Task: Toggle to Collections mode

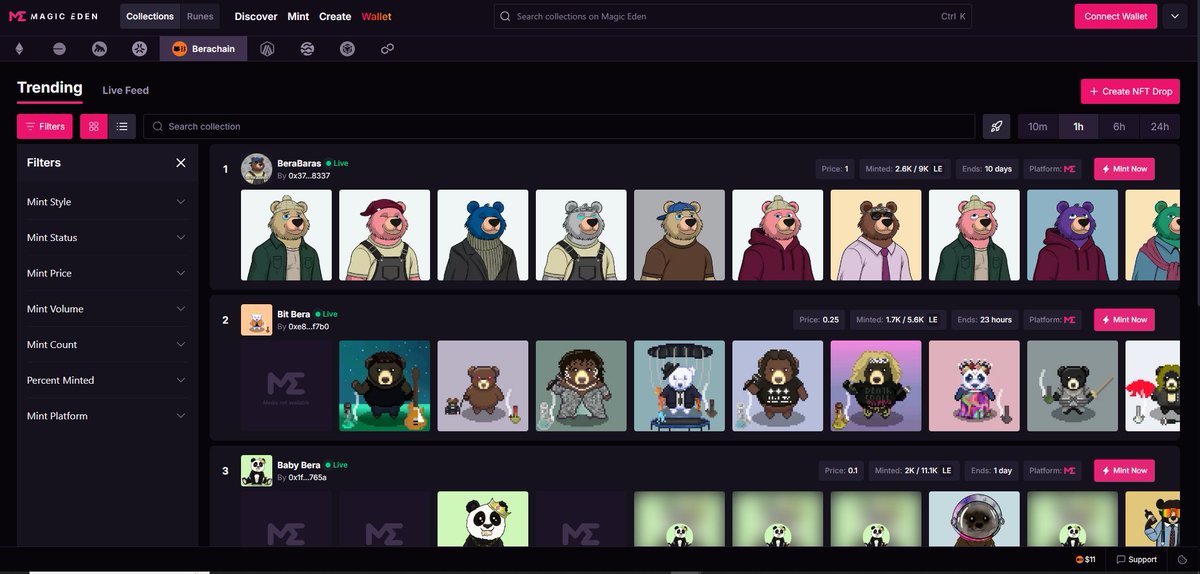Action: [x=150, y=16]
